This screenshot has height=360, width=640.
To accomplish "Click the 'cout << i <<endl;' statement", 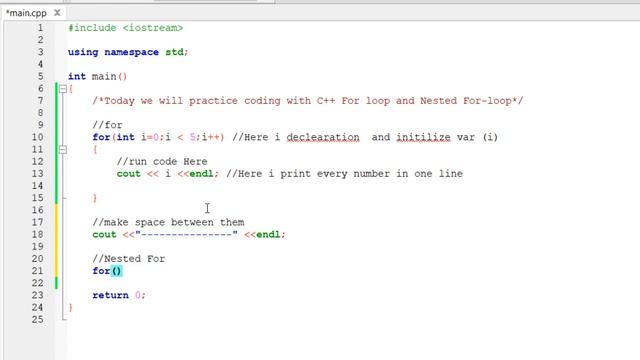I will (168, 174).
